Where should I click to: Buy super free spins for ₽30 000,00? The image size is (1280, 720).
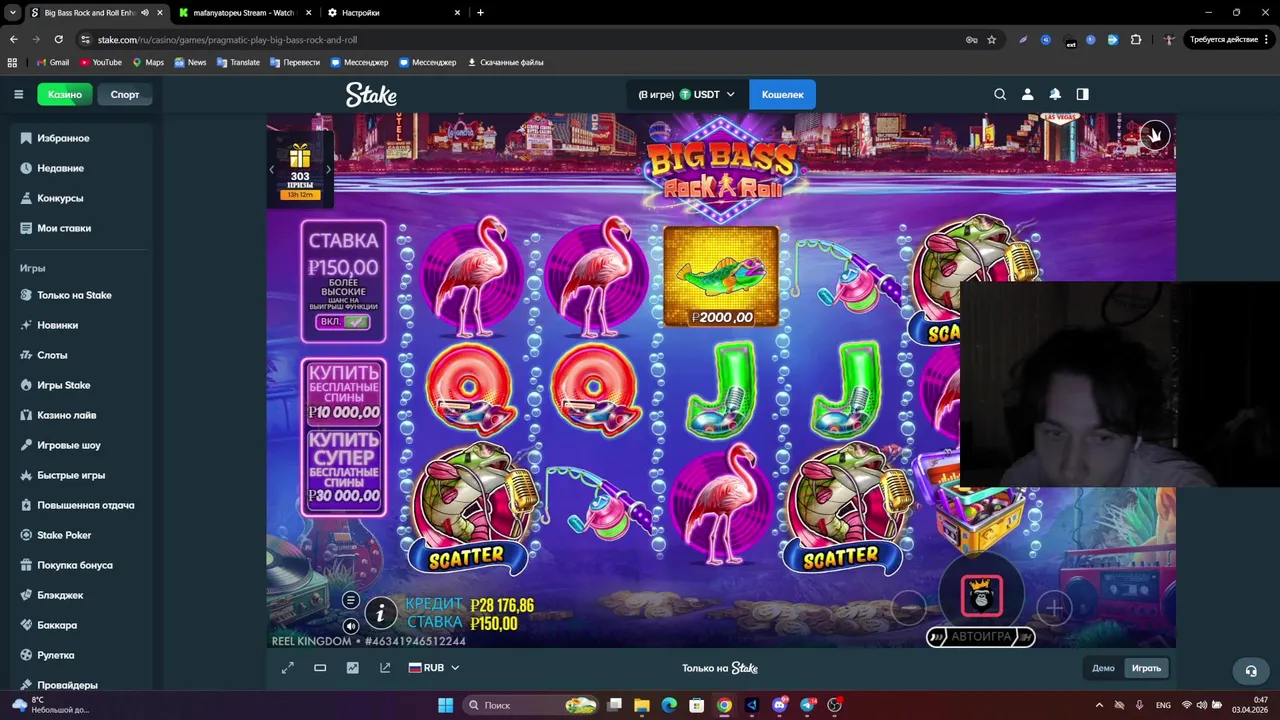[x=344, y=468]
